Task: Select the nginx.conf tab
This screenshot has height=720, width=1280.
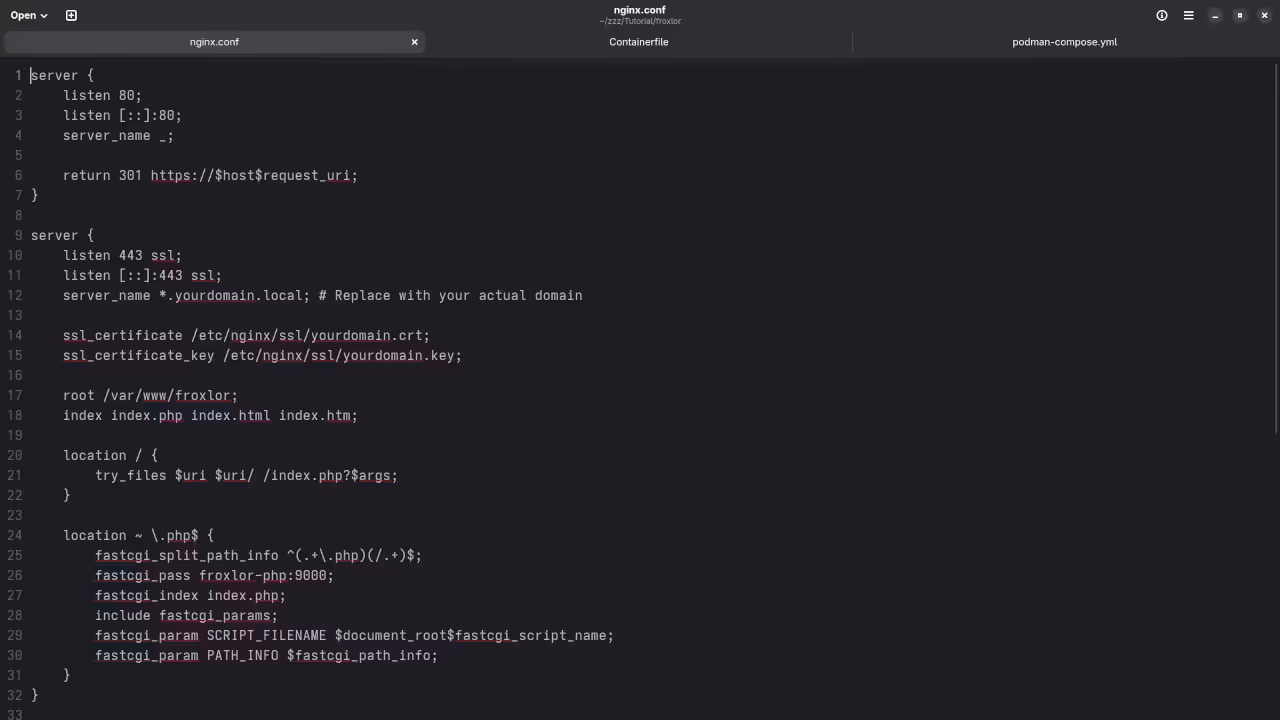Action: tap(214, 42)
